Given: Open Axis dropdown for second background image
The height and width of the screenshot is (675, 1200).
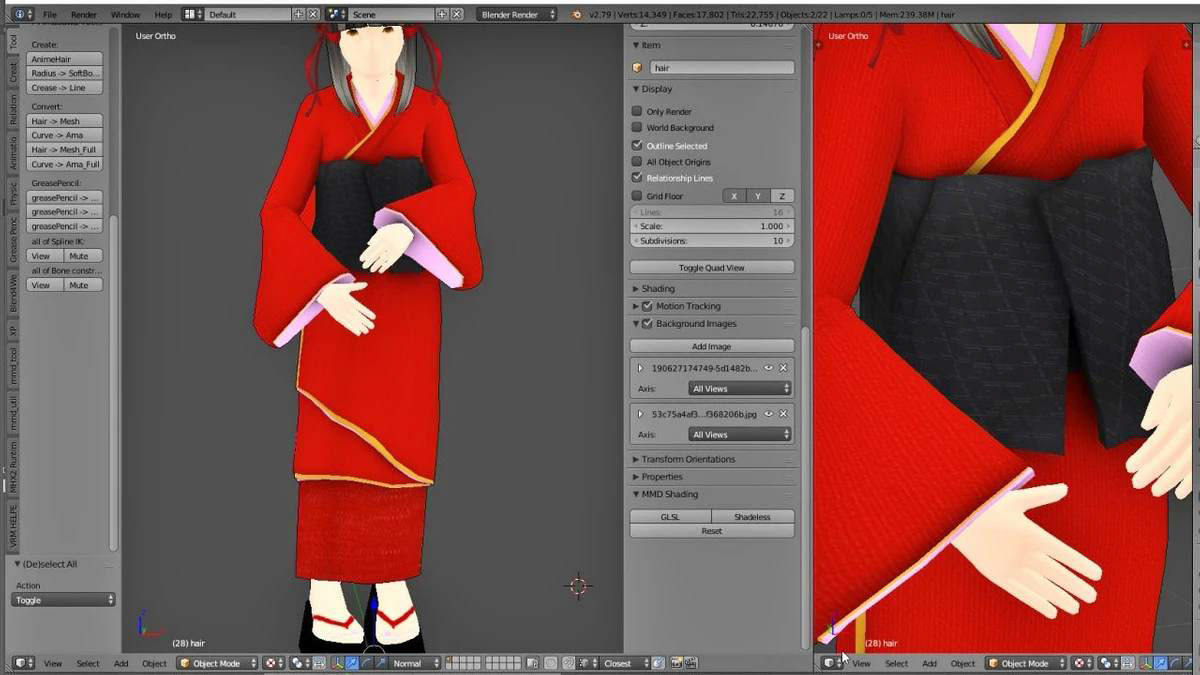Looking at the screenshot, I should [740, 434].
